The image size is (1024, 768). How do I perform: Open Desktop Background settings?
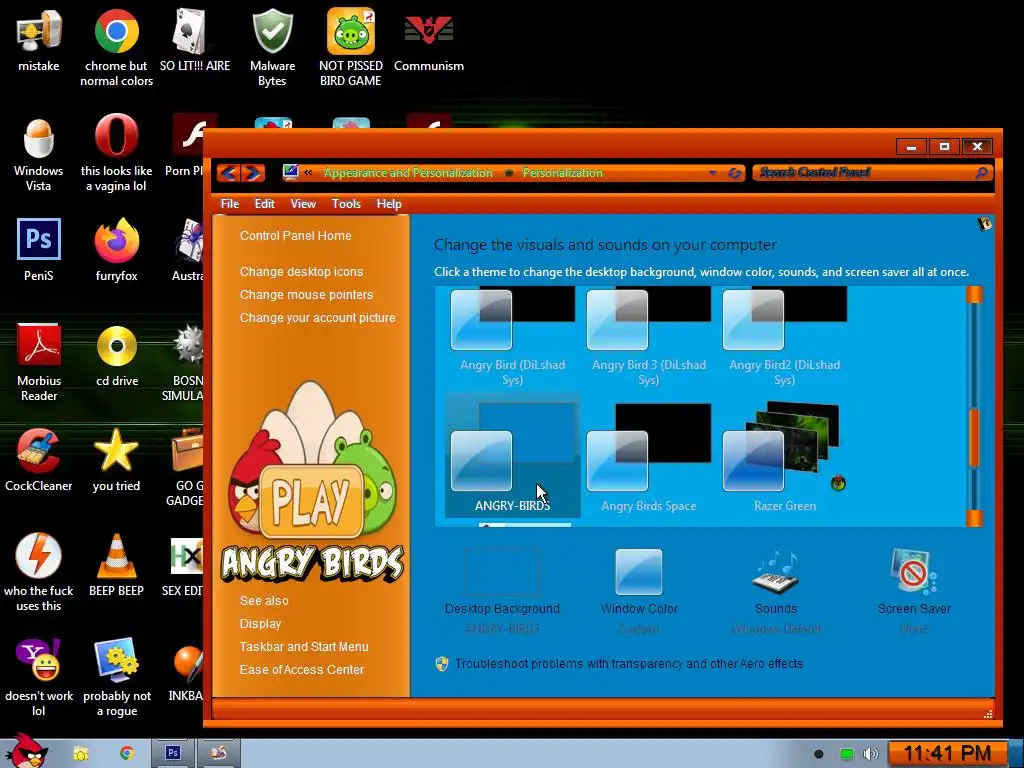(x=502, y=591)
